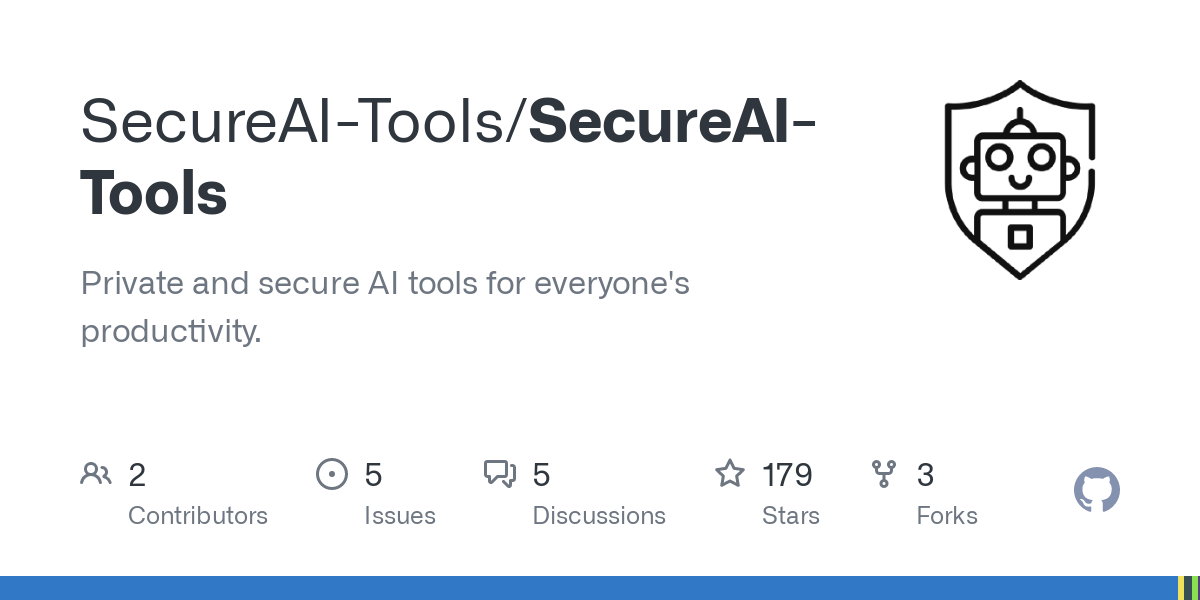Viewport: 1200px width, 600px height.
Task: Select the Issues label
Action: point(400,516)
